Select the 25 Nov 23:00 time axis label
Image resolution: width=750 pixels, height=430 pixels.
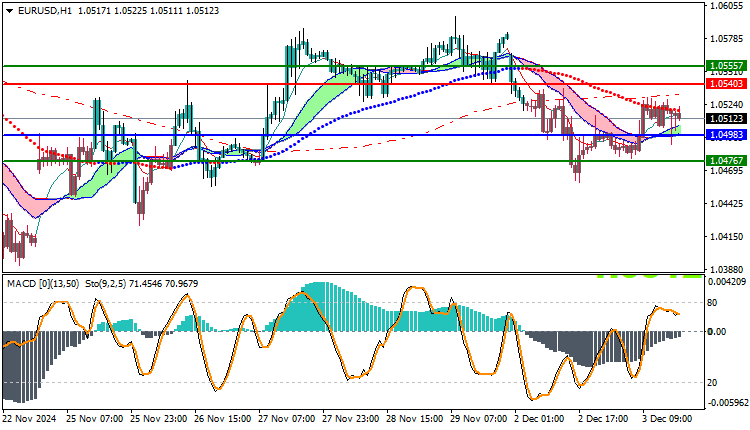tap(159, 419)
